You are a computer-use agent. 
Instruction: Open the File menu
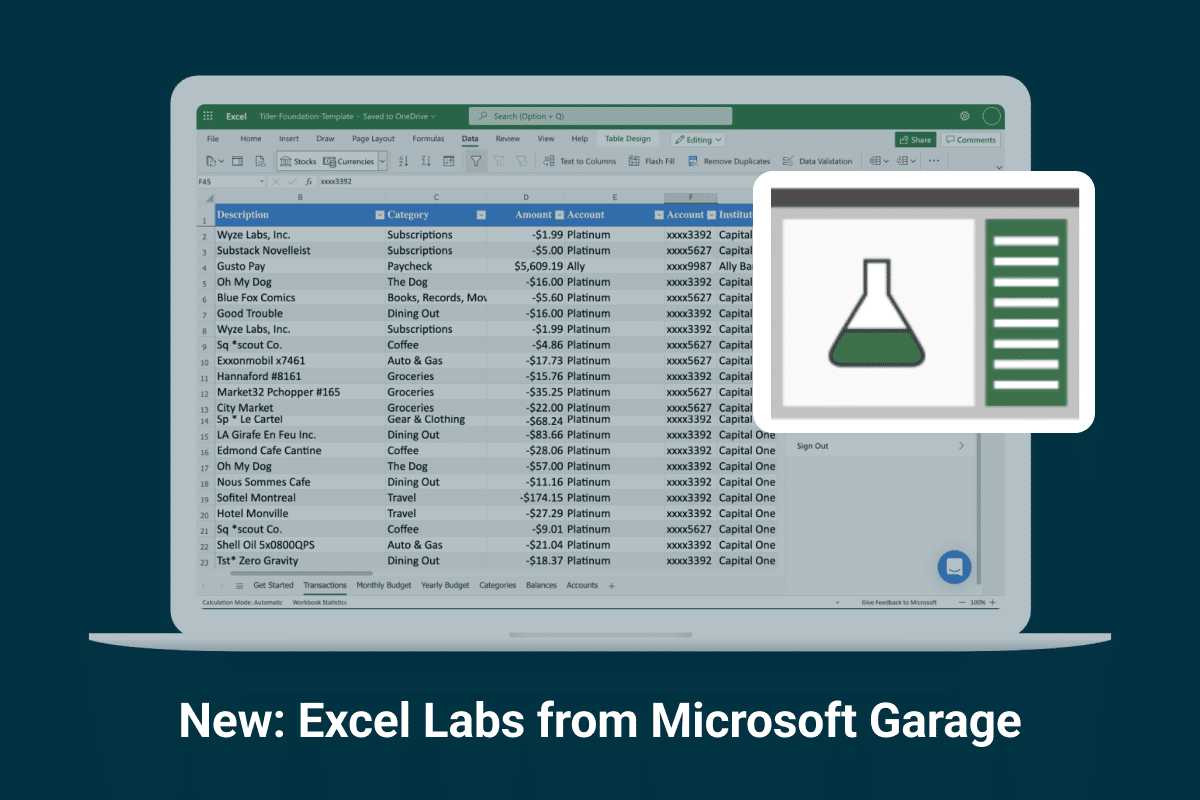pos(213,139)
